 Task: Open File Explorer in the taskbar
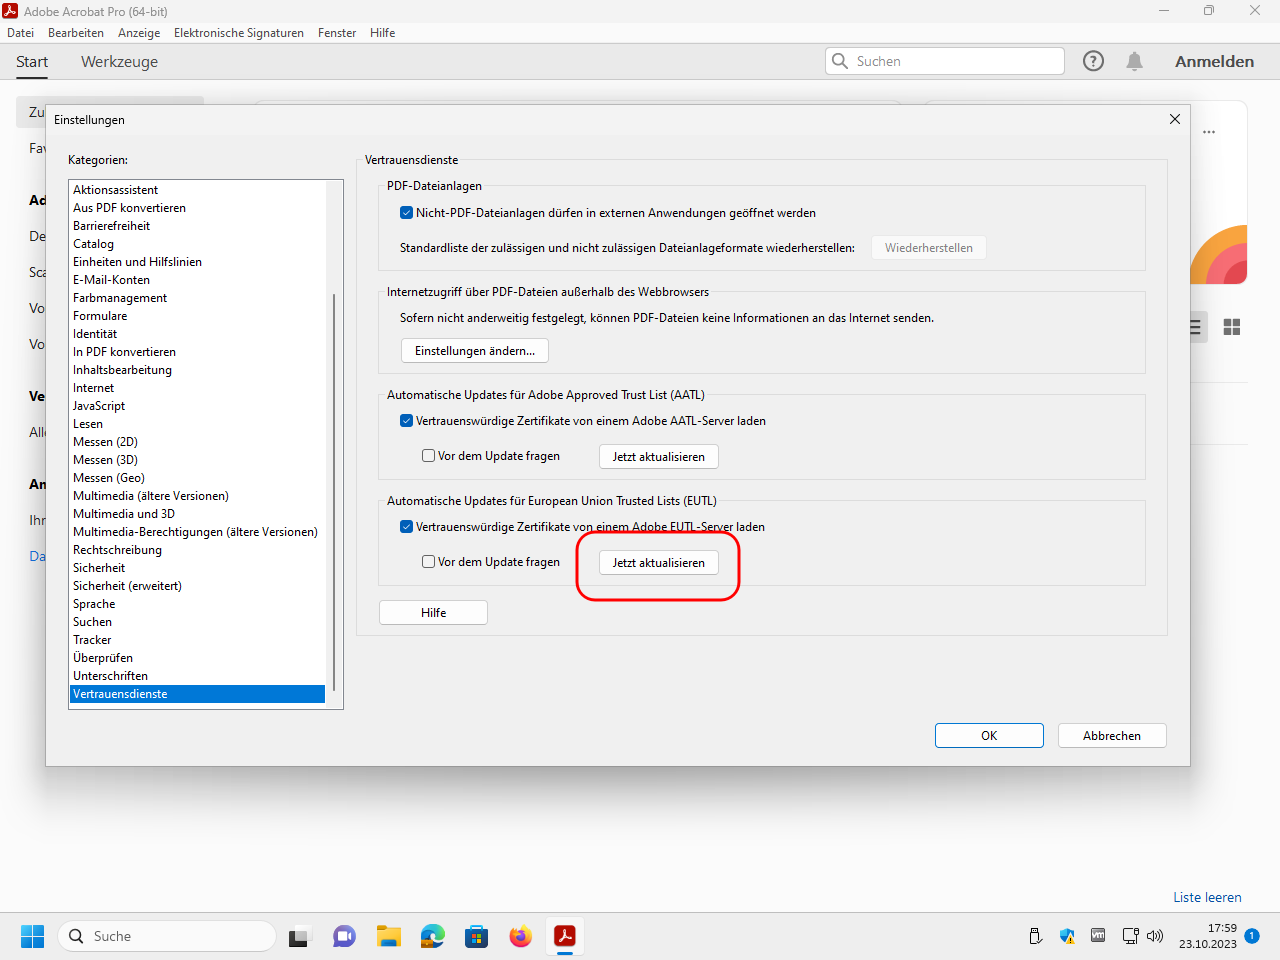pos(388,936)
